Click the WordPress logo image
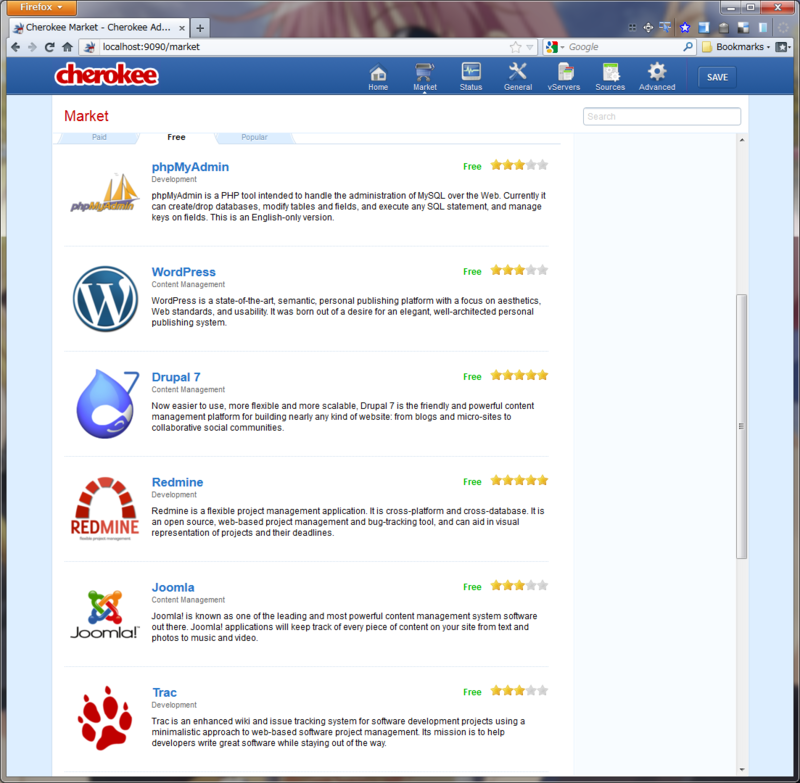This screenshot has height=783, width=800. click(105, 299)
